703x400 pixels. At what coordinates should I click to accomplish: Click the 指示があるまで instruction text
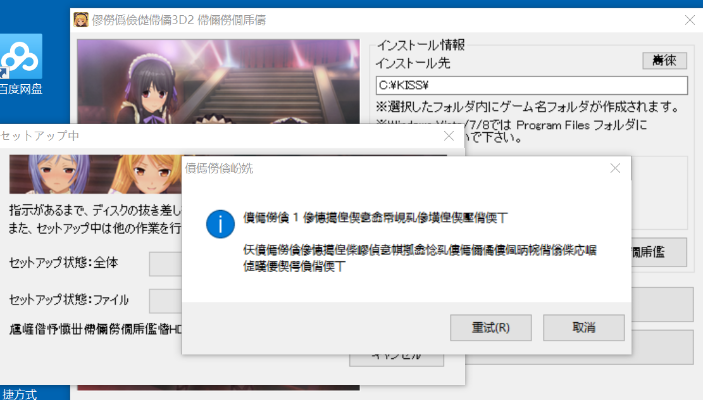point(95,210)
